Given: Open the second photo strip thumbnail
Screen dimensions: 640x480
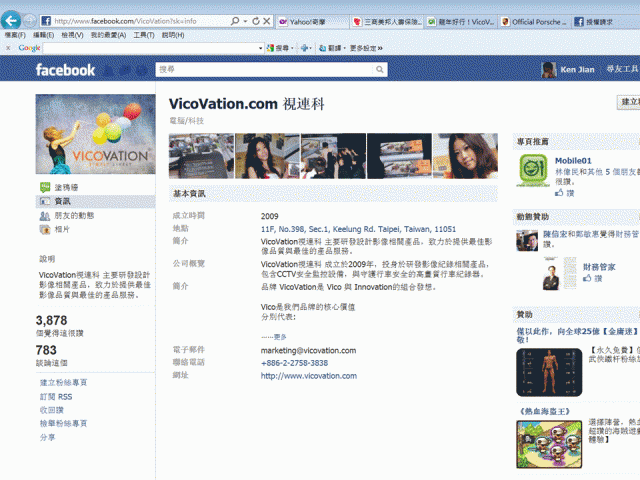Looking at the screenshot, I should [267, 156].
